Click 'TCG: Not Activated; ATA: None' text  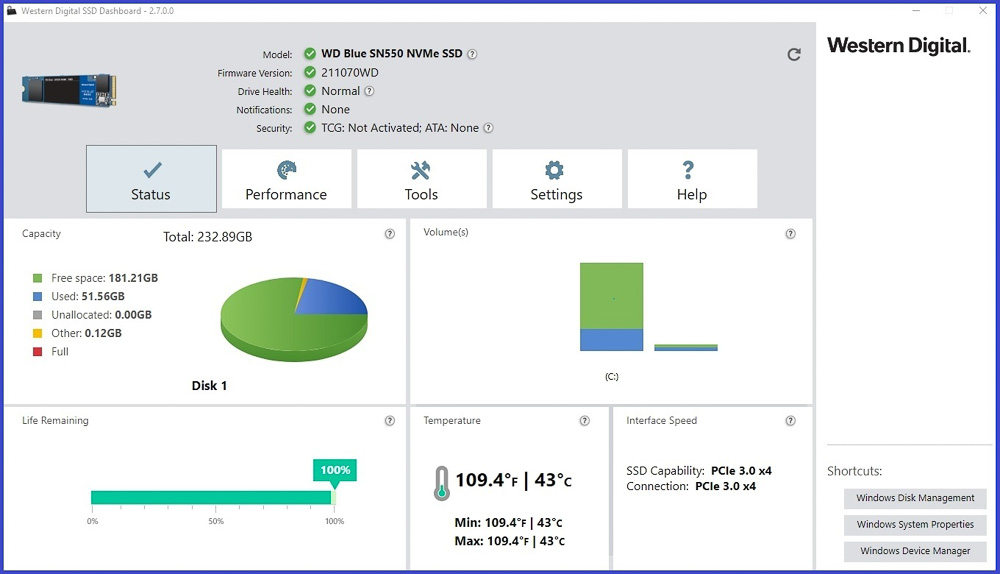(400, 128)
